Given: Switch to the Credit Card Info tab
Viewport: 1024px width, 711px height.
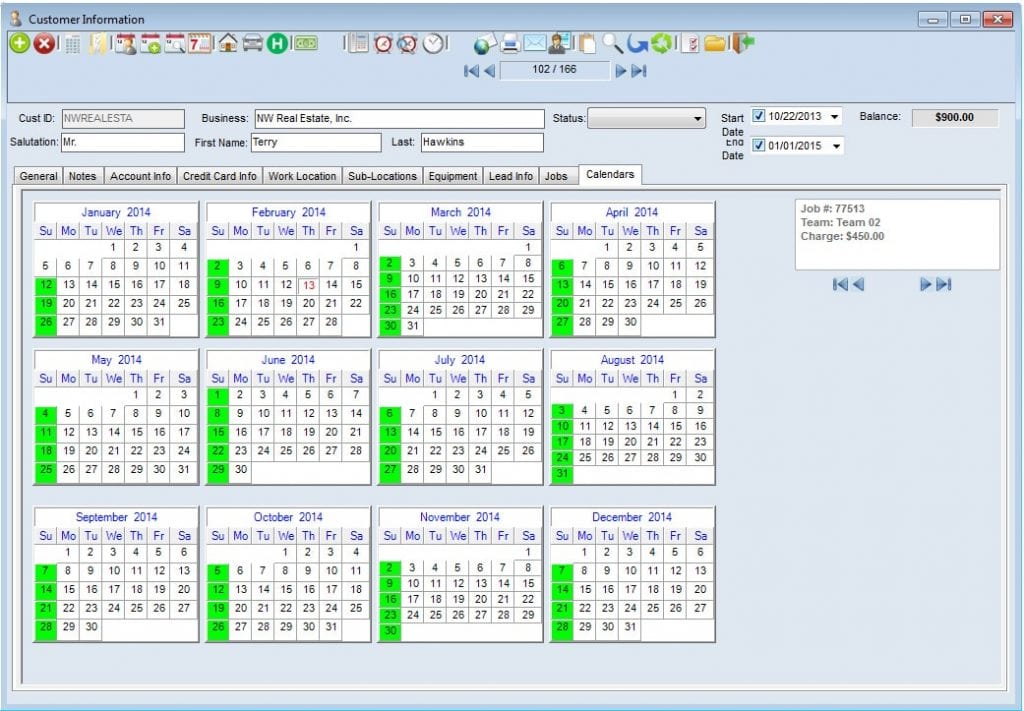Looking at the screenshot, I should (218, 175).
